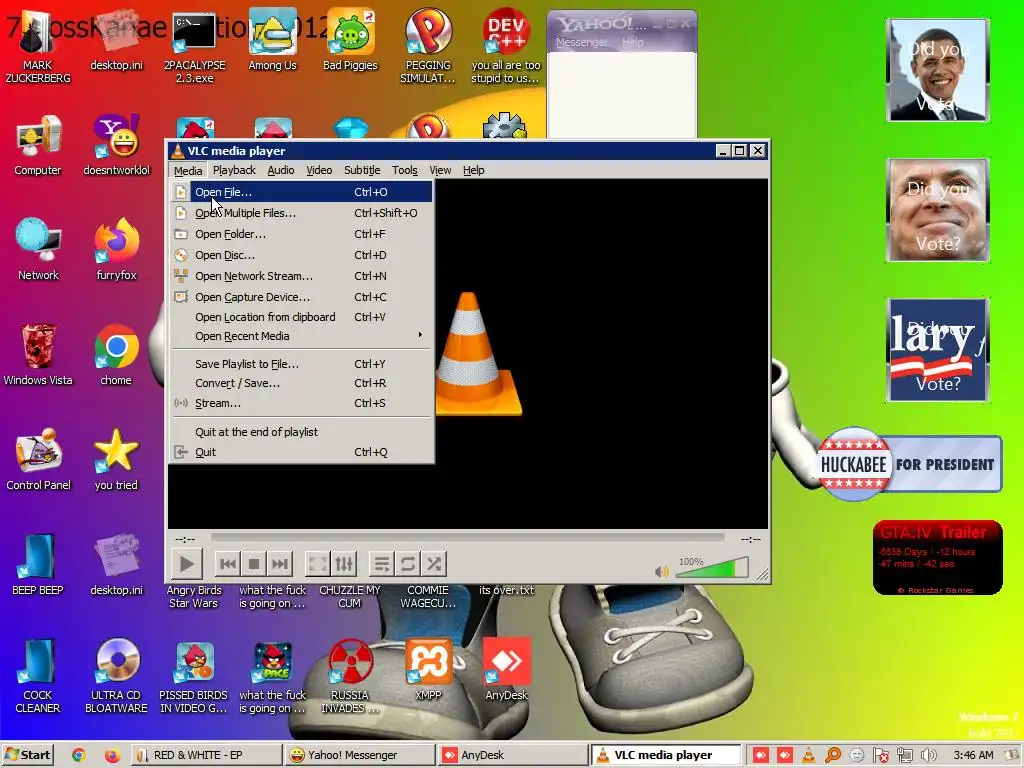
Task: Open the Video menu in VLC
Action: pyautogui.click(x=319, y=170)
